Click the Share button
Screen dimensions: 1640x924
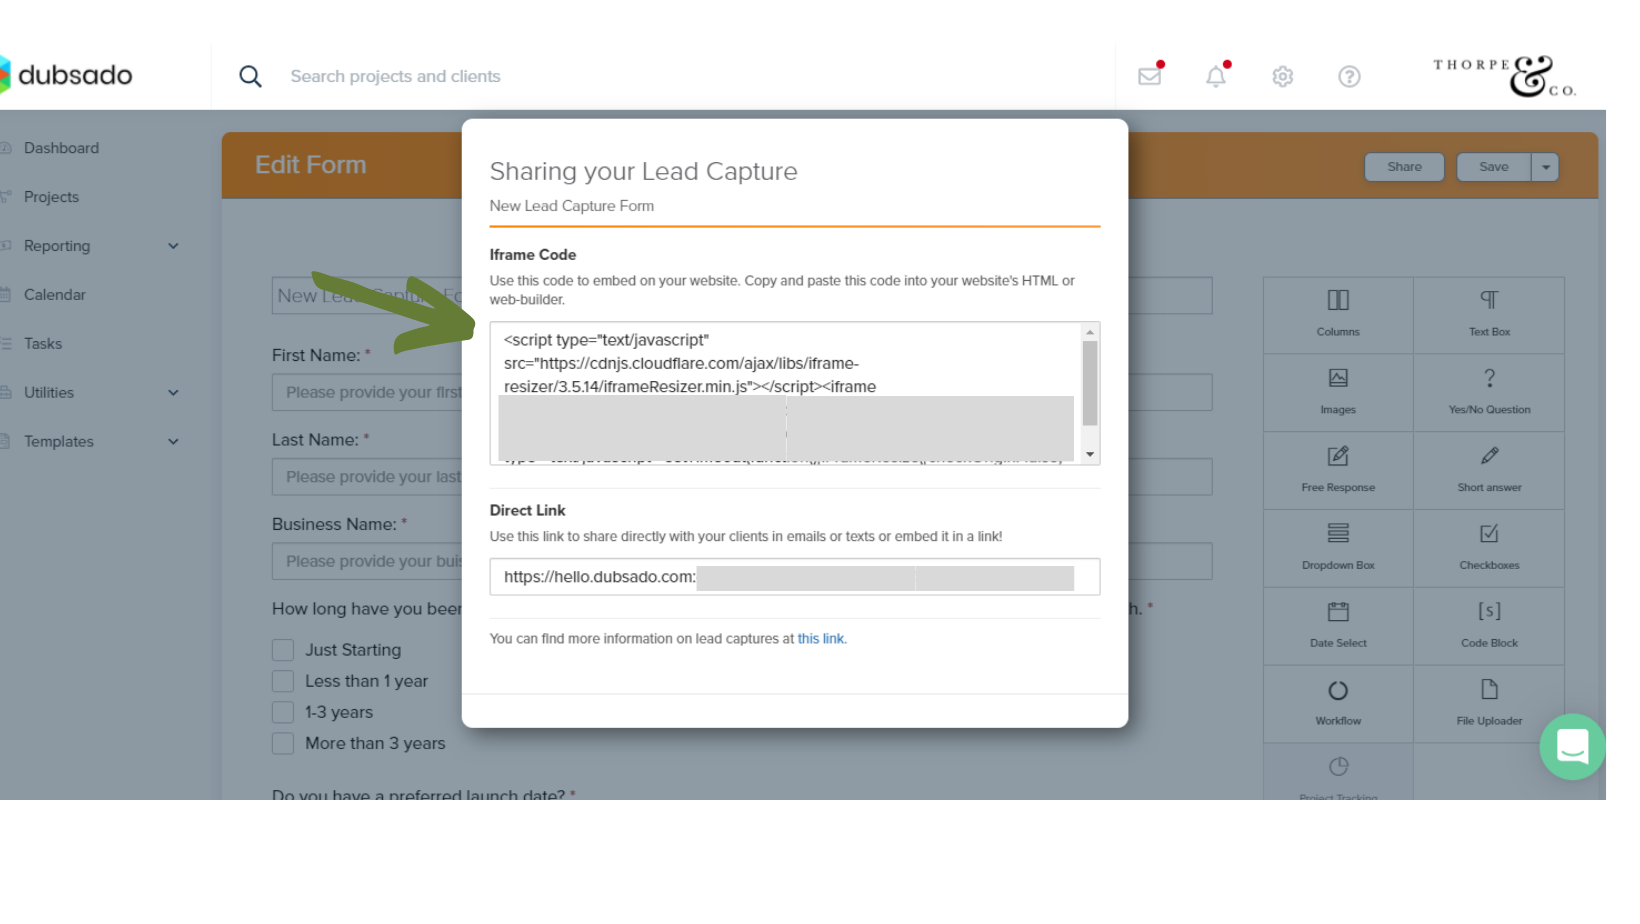(1404, 167)
